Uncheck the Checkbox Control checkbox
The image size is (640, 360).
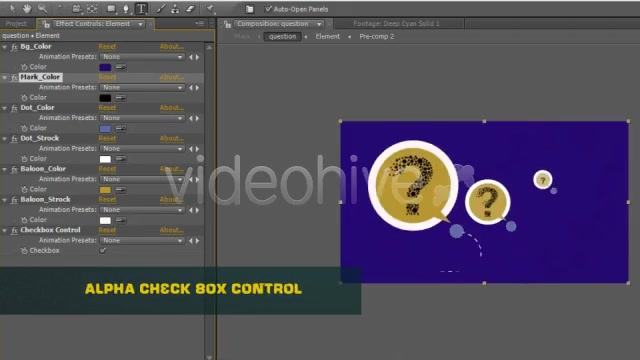tap(102, 251)
